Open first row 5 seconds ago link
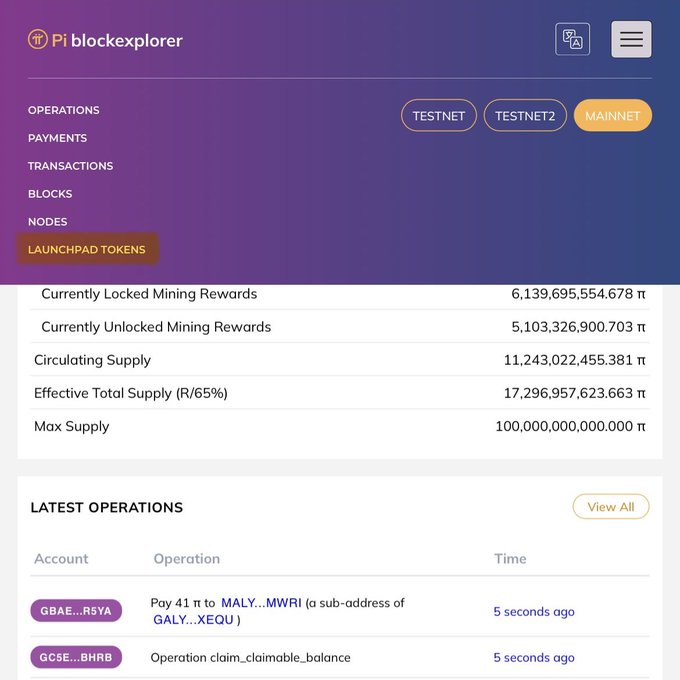This screenshot has width=680, height=680. pos(534,611)
